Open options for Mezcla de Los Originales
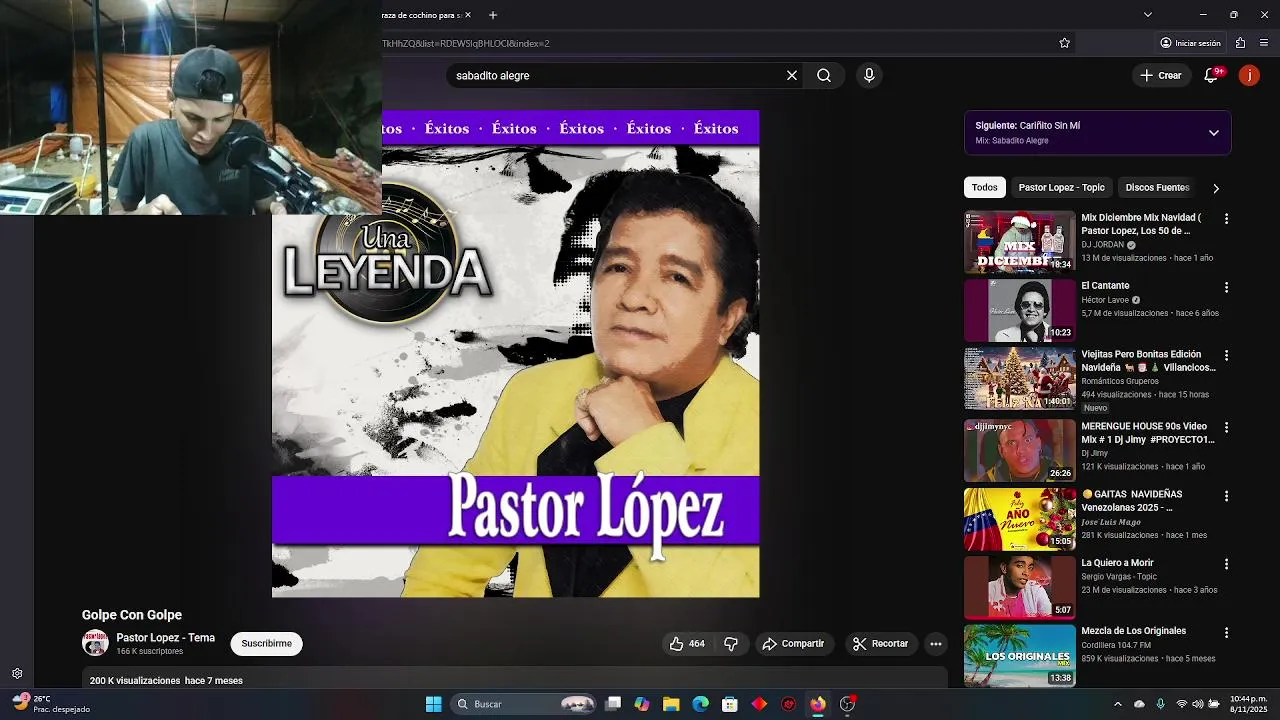 coord(1226,633)
